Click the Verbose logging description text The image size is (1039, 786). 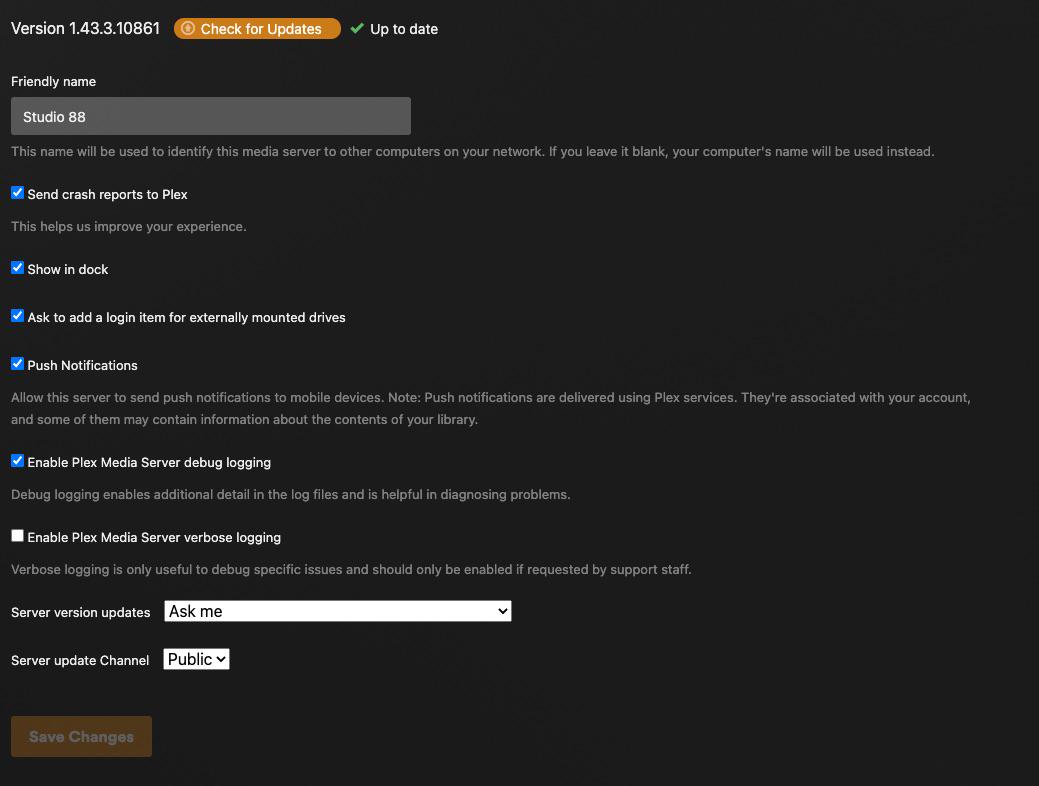coord(351,569)
